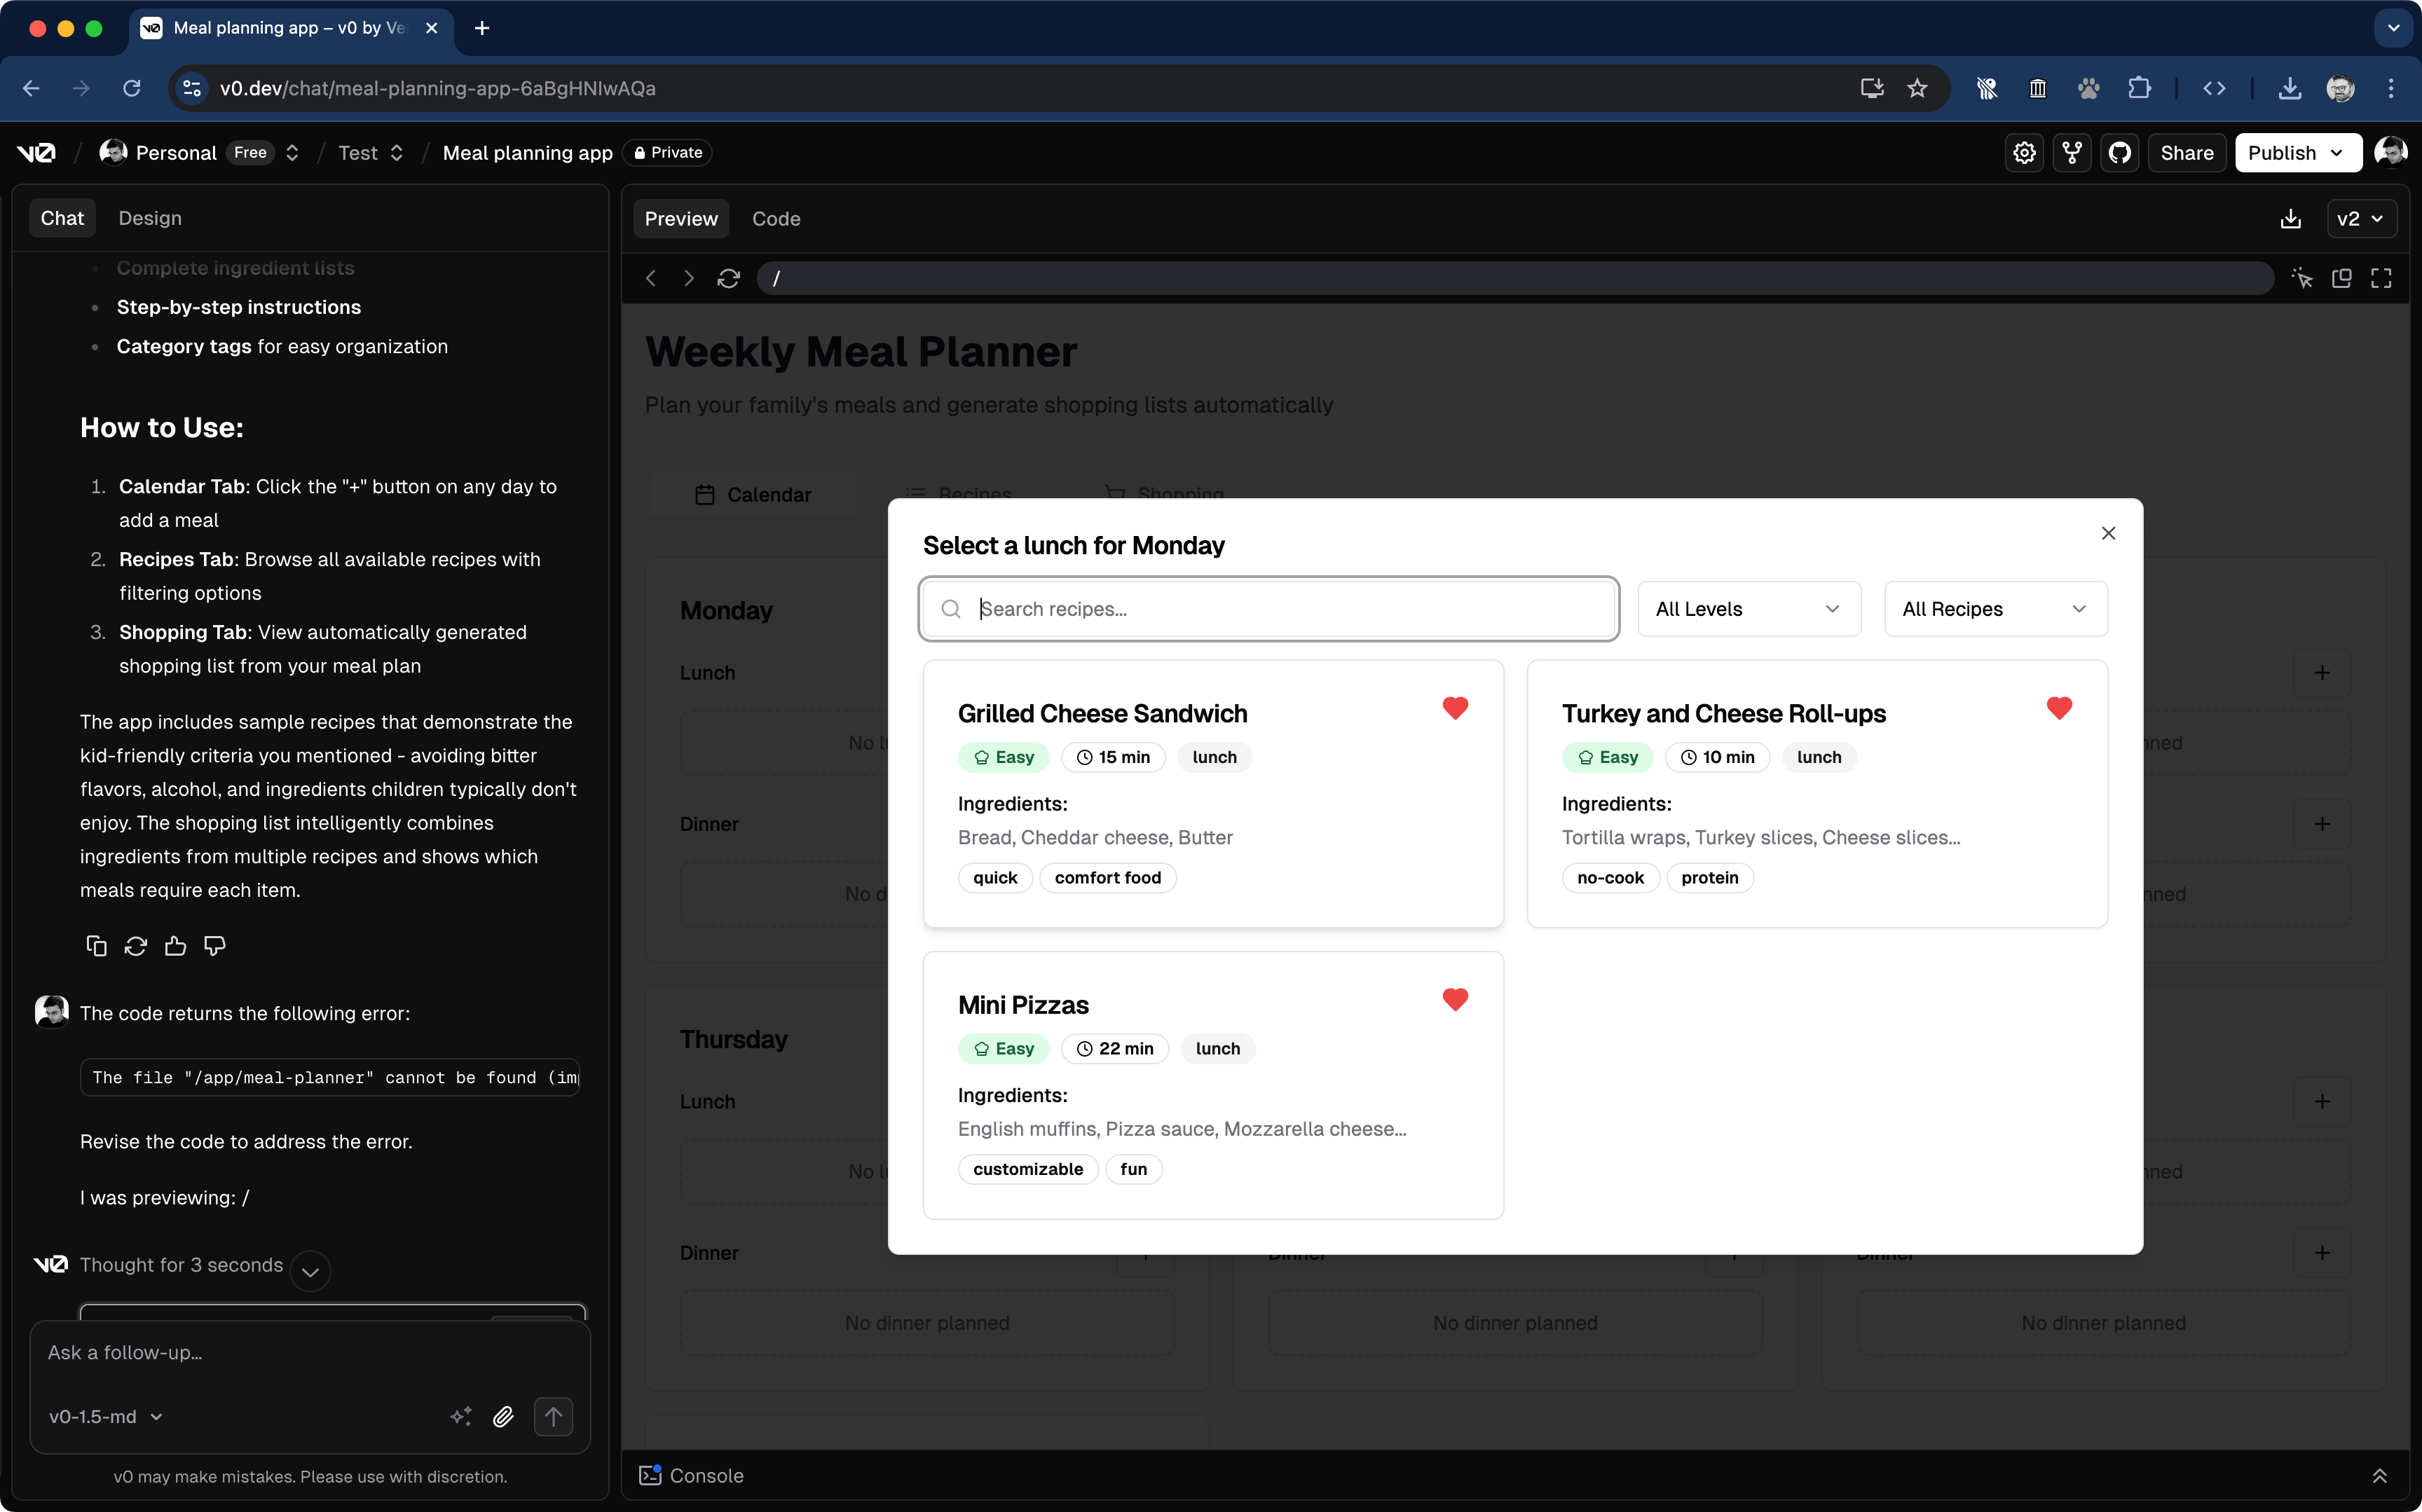
Task: Click the Share button
Action: point(2186,153)
